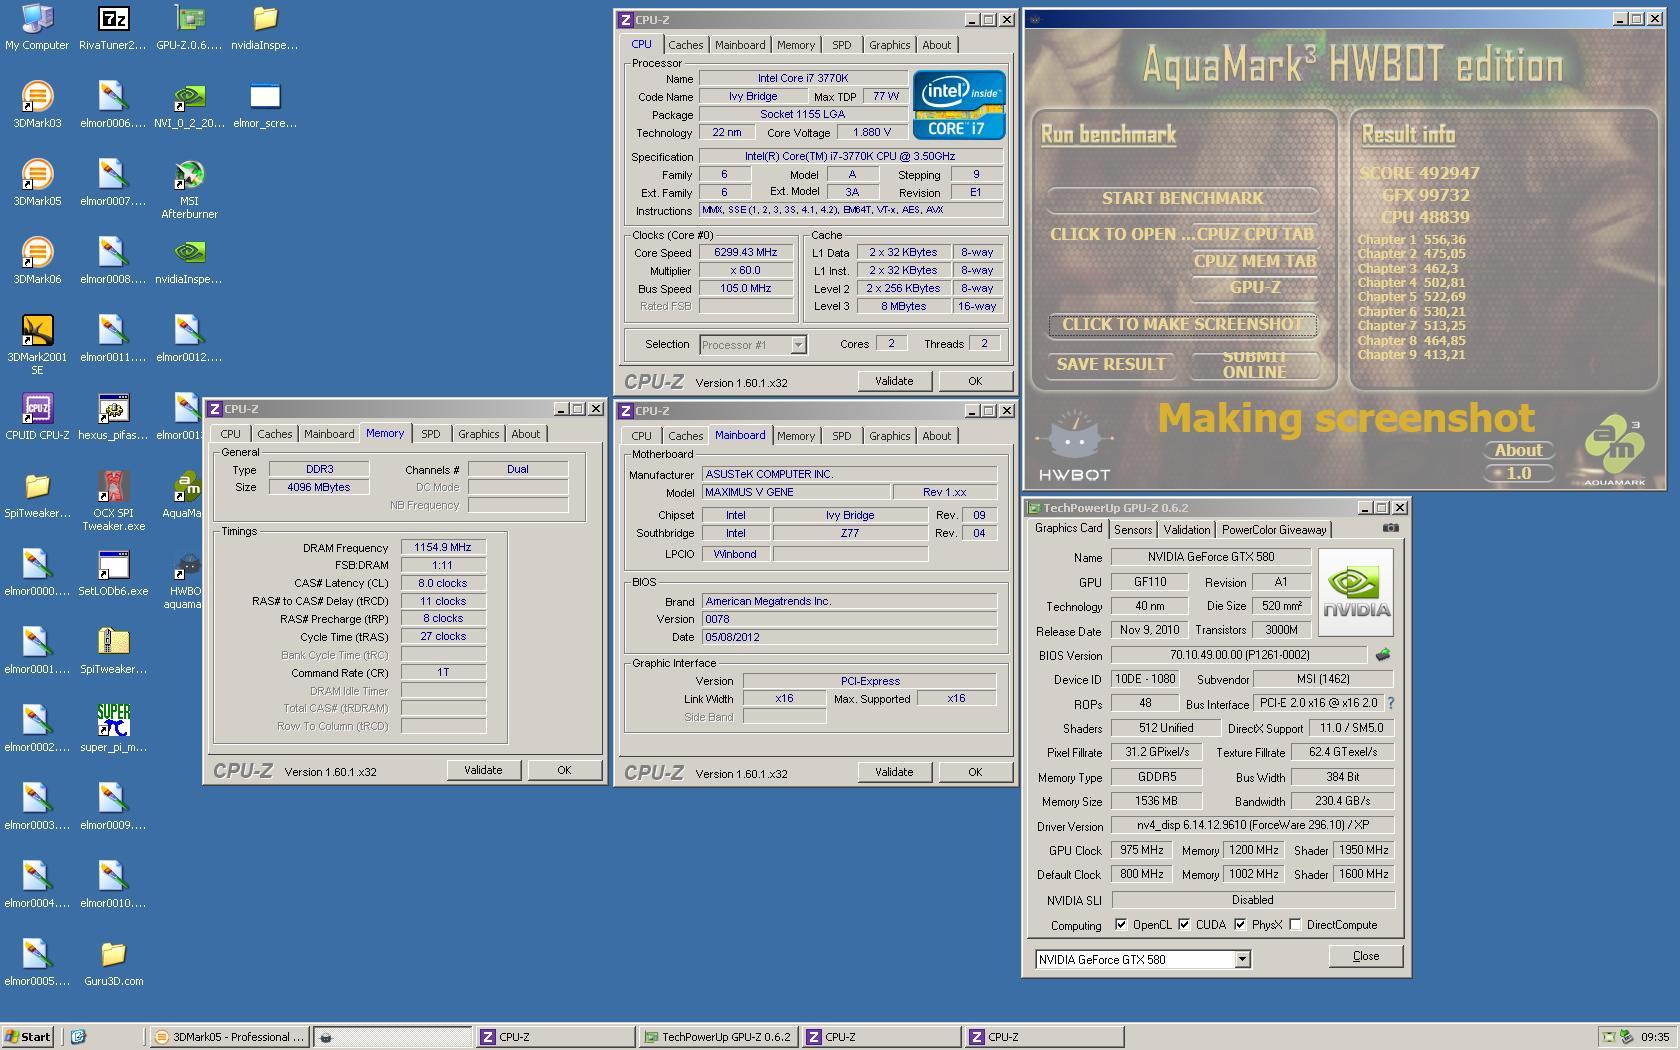
Task: Open elmor0006 image file icon
Action: coord(113,105)
